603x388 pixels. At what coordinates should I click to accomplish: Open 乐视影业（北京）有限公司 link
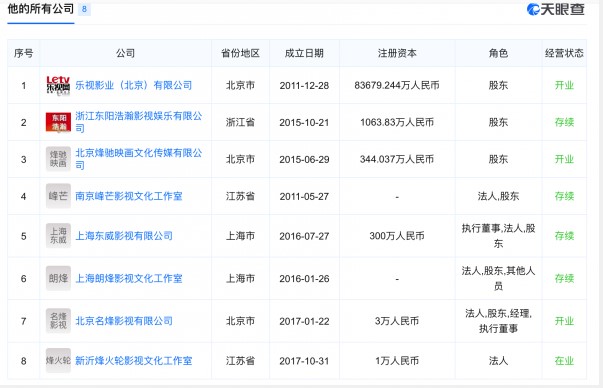pos(133,85)
